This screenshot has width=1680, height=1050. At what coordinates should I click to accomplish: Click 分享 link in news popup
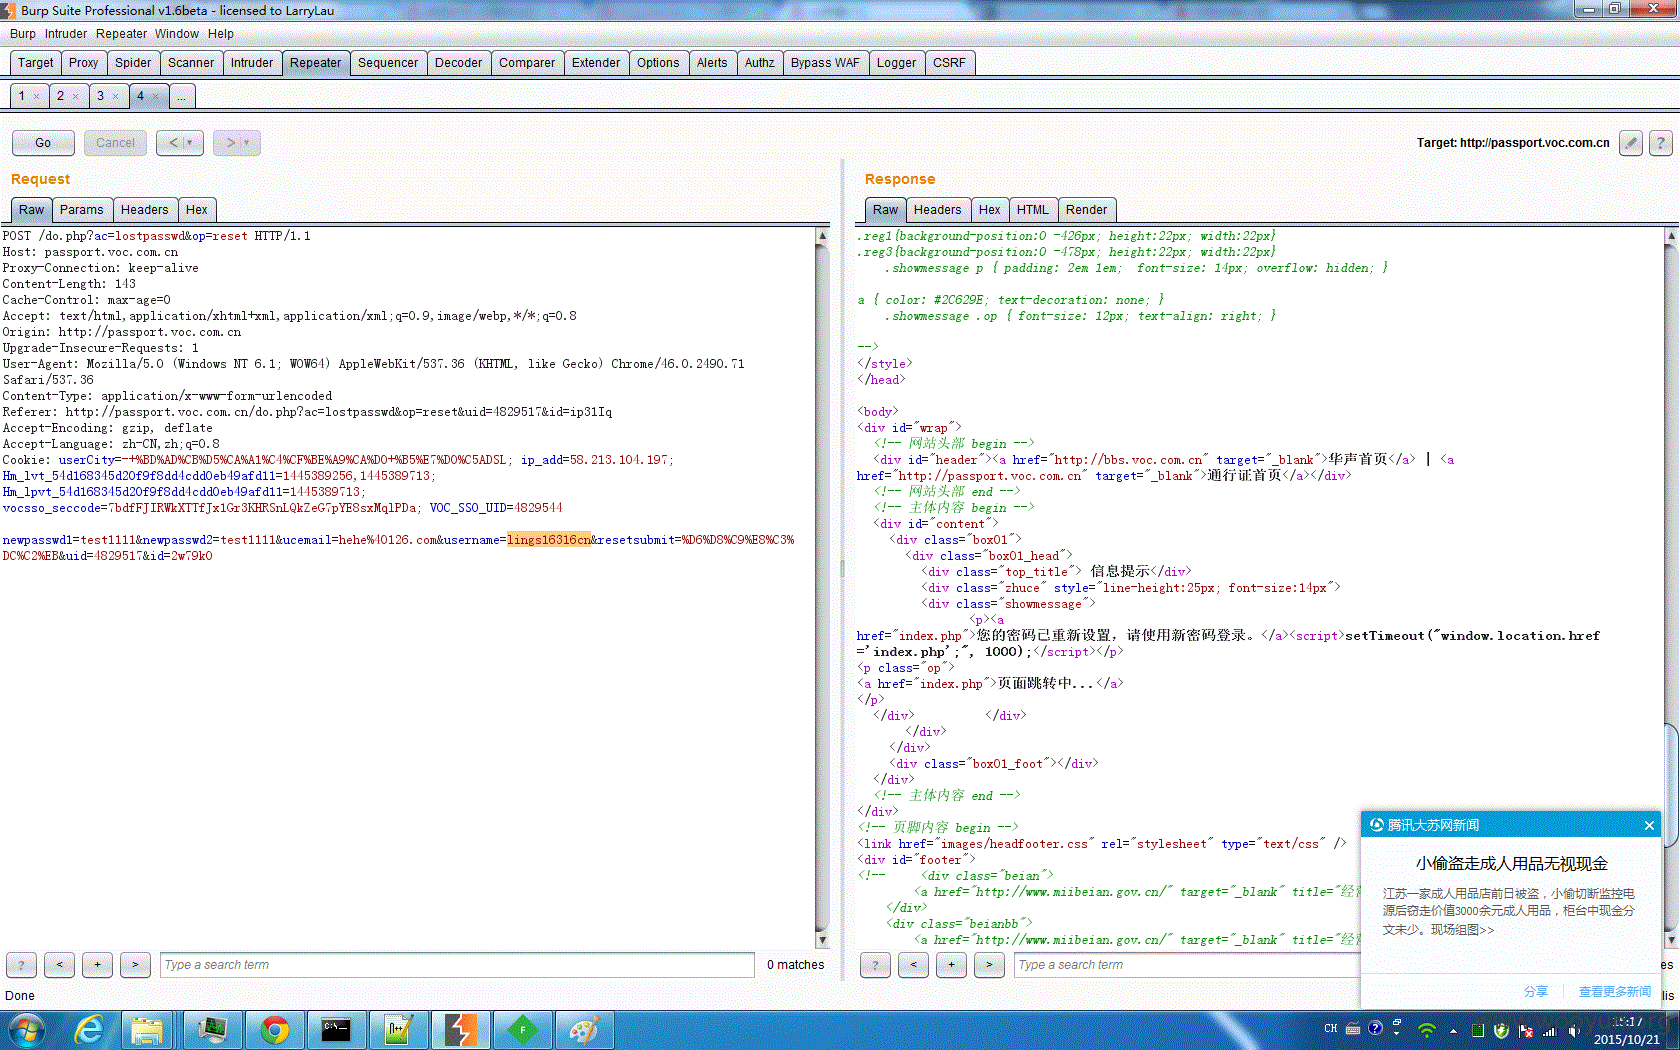click(1536, 992)
